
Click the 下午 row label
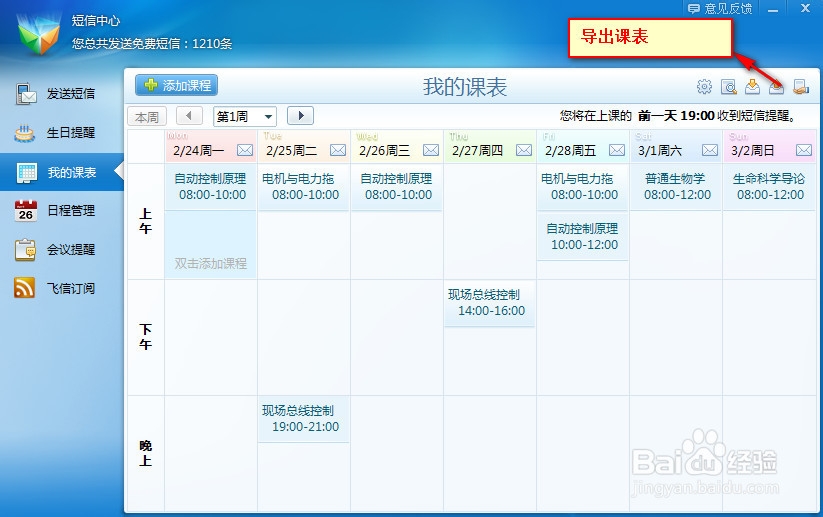pos(145,337)
